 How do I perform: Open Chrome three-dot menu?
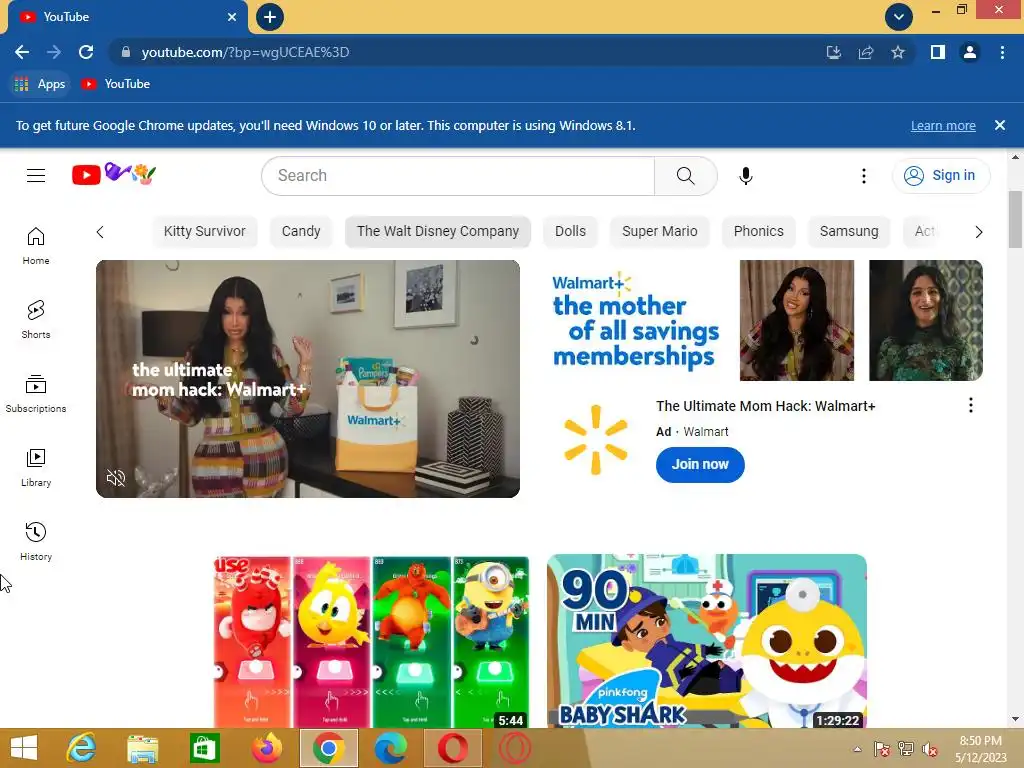(x=1002, y=52)
